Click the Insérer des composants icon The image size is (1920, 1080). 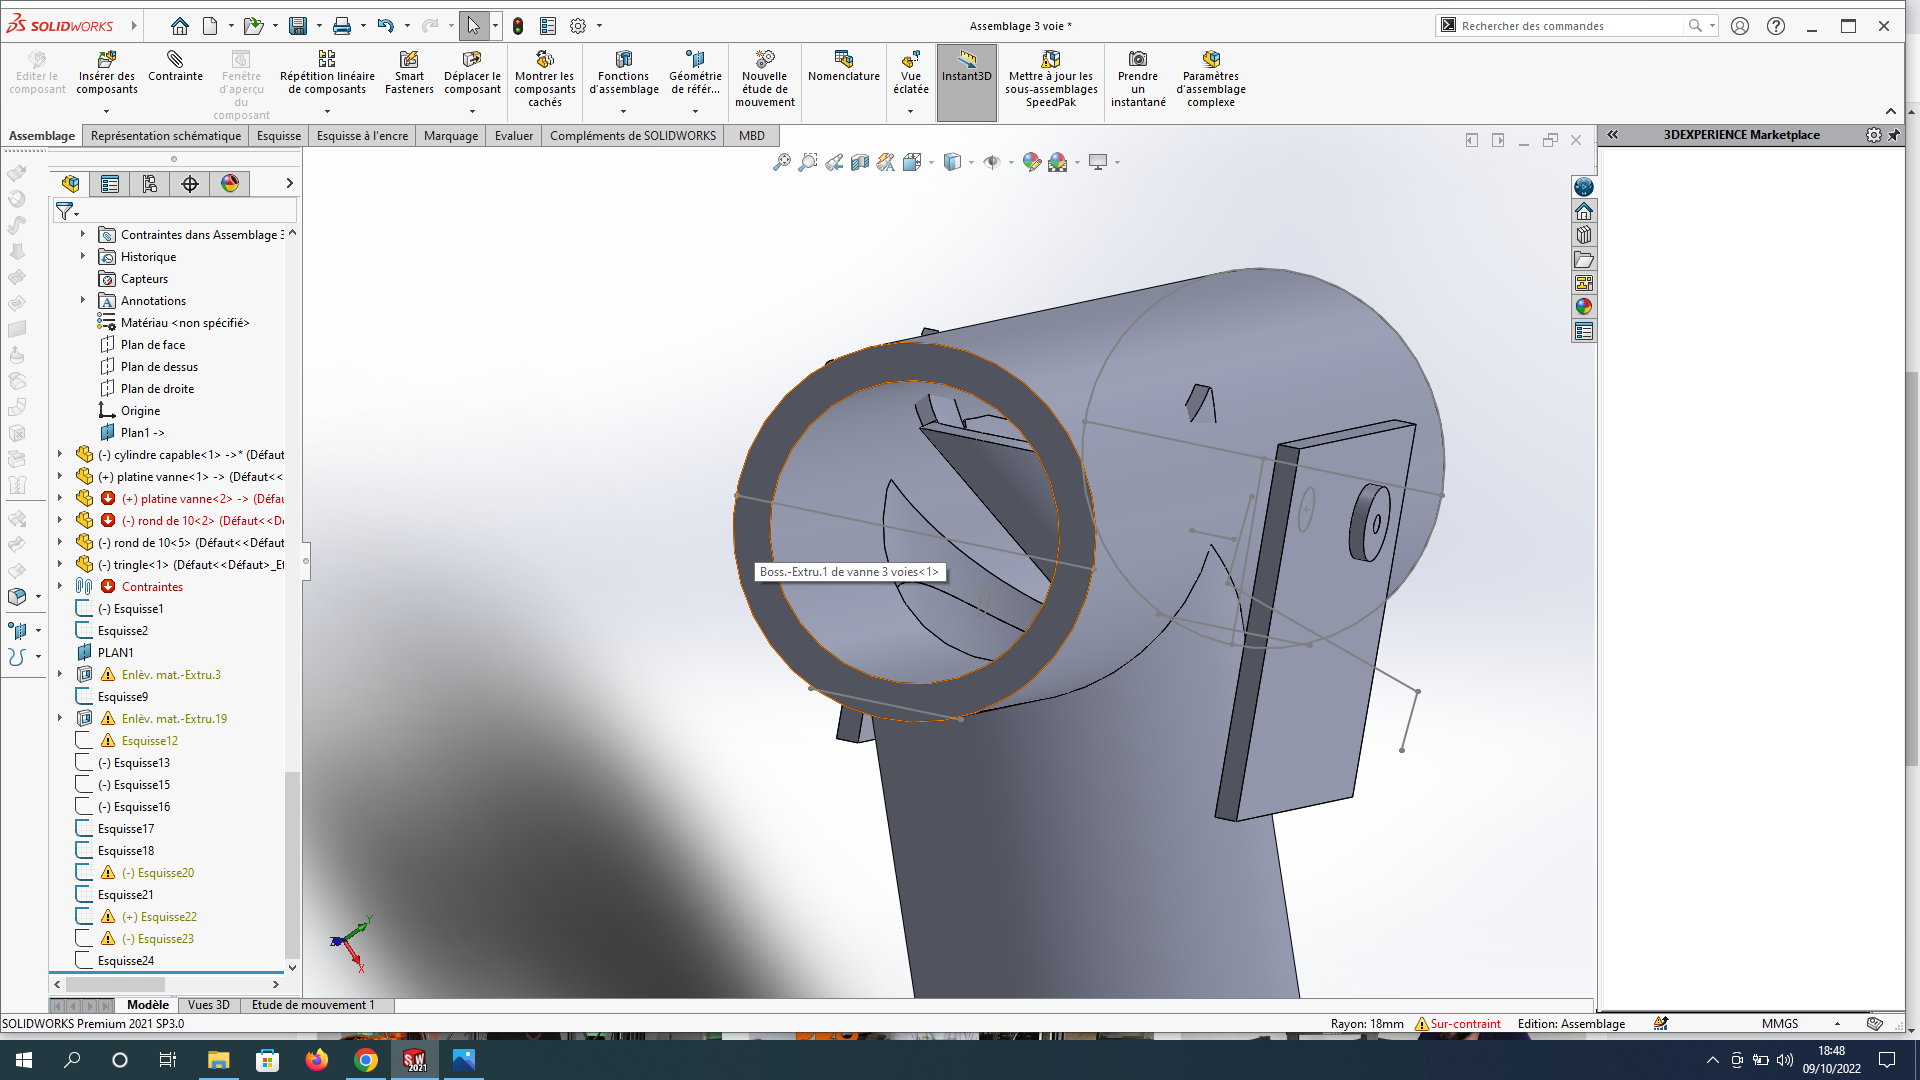point(107,60)
